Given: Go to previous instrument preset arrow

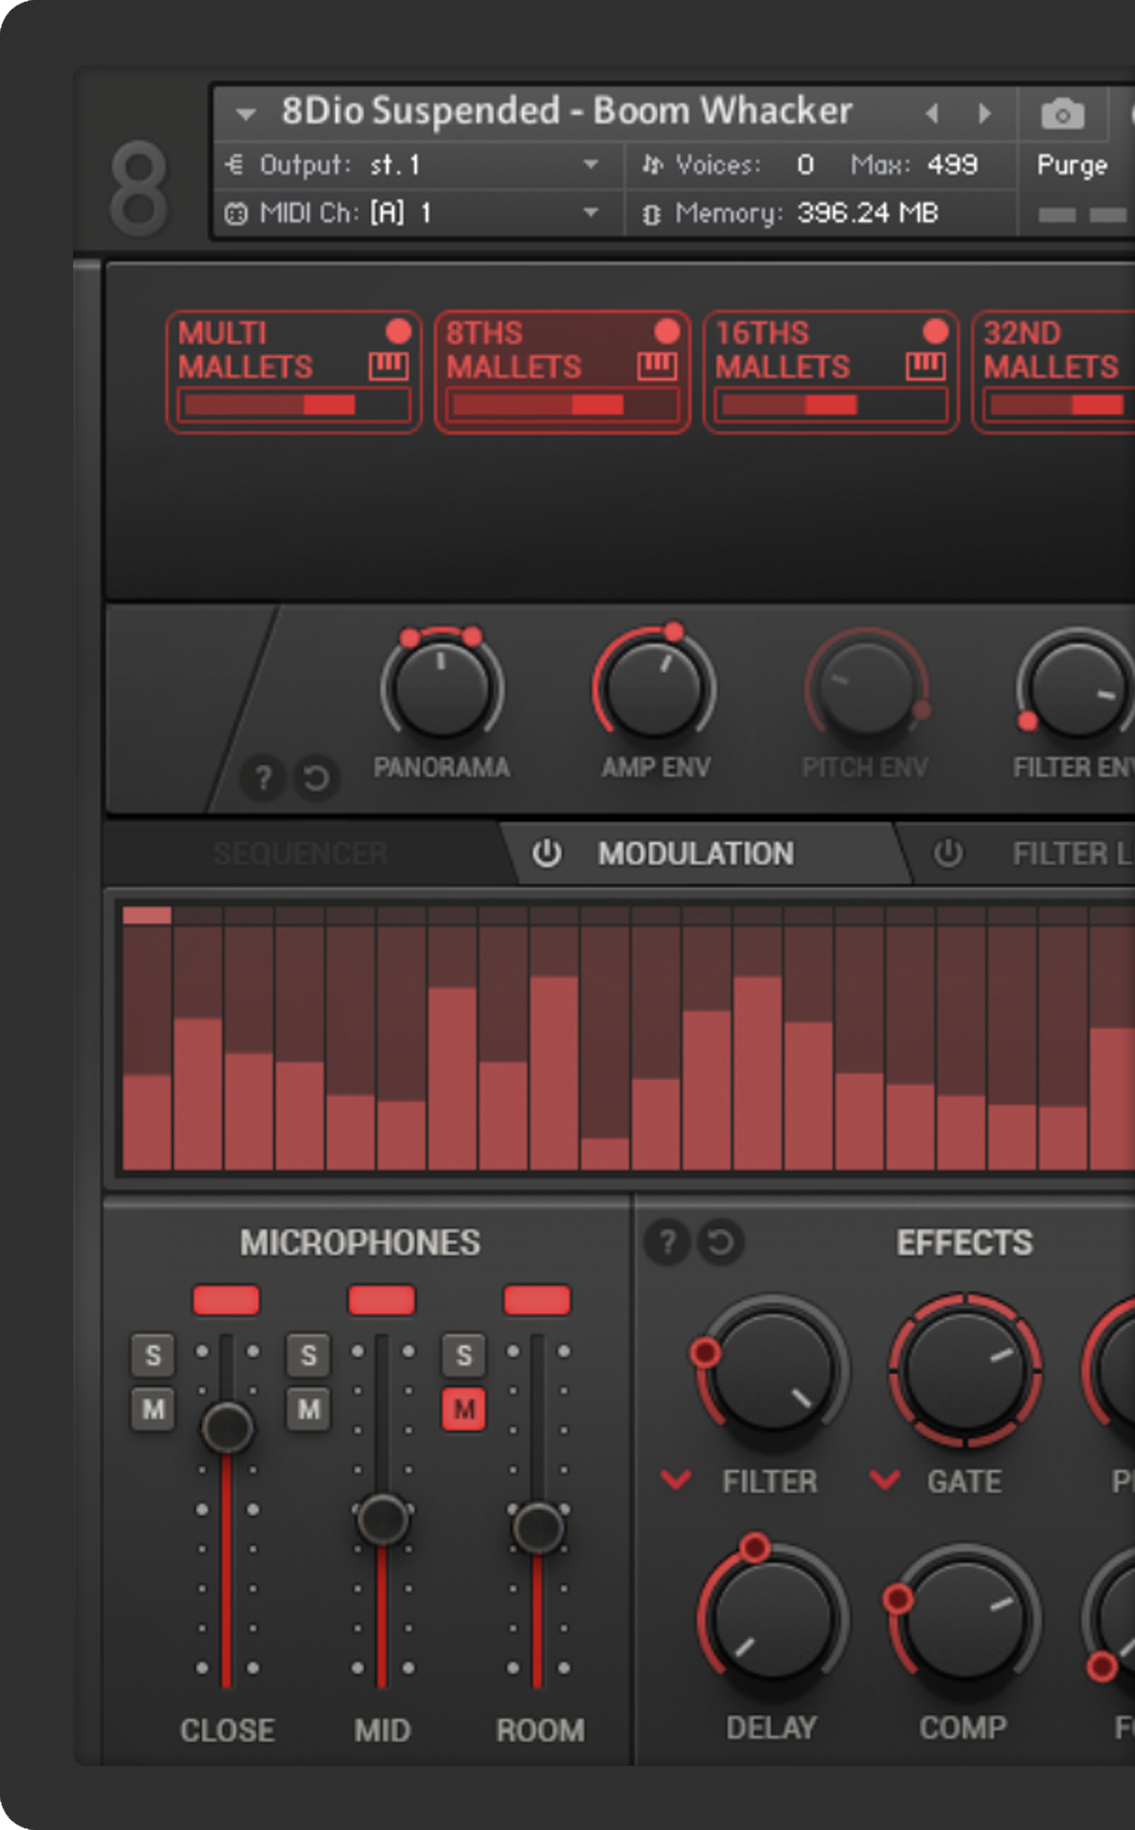Looking at the screenshot, I should [932, 114].
